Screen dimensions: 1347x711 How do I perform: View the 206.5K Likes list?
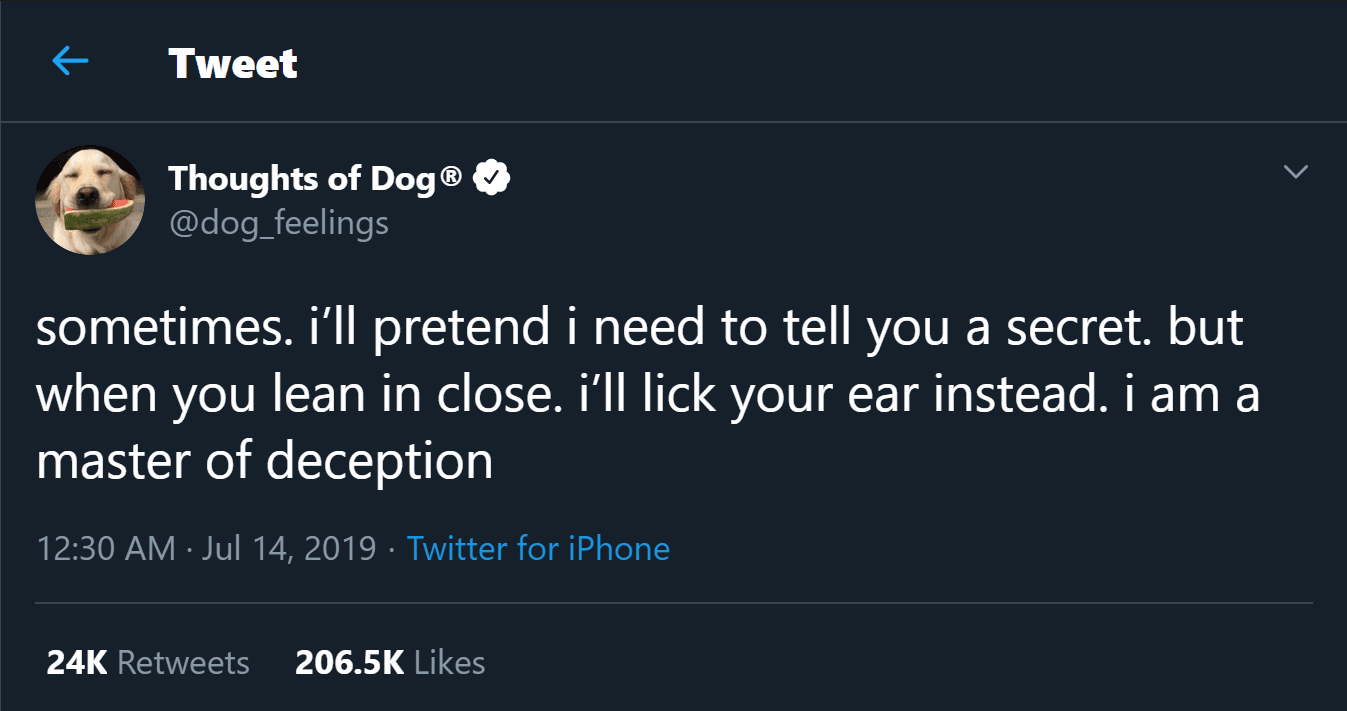390,663
